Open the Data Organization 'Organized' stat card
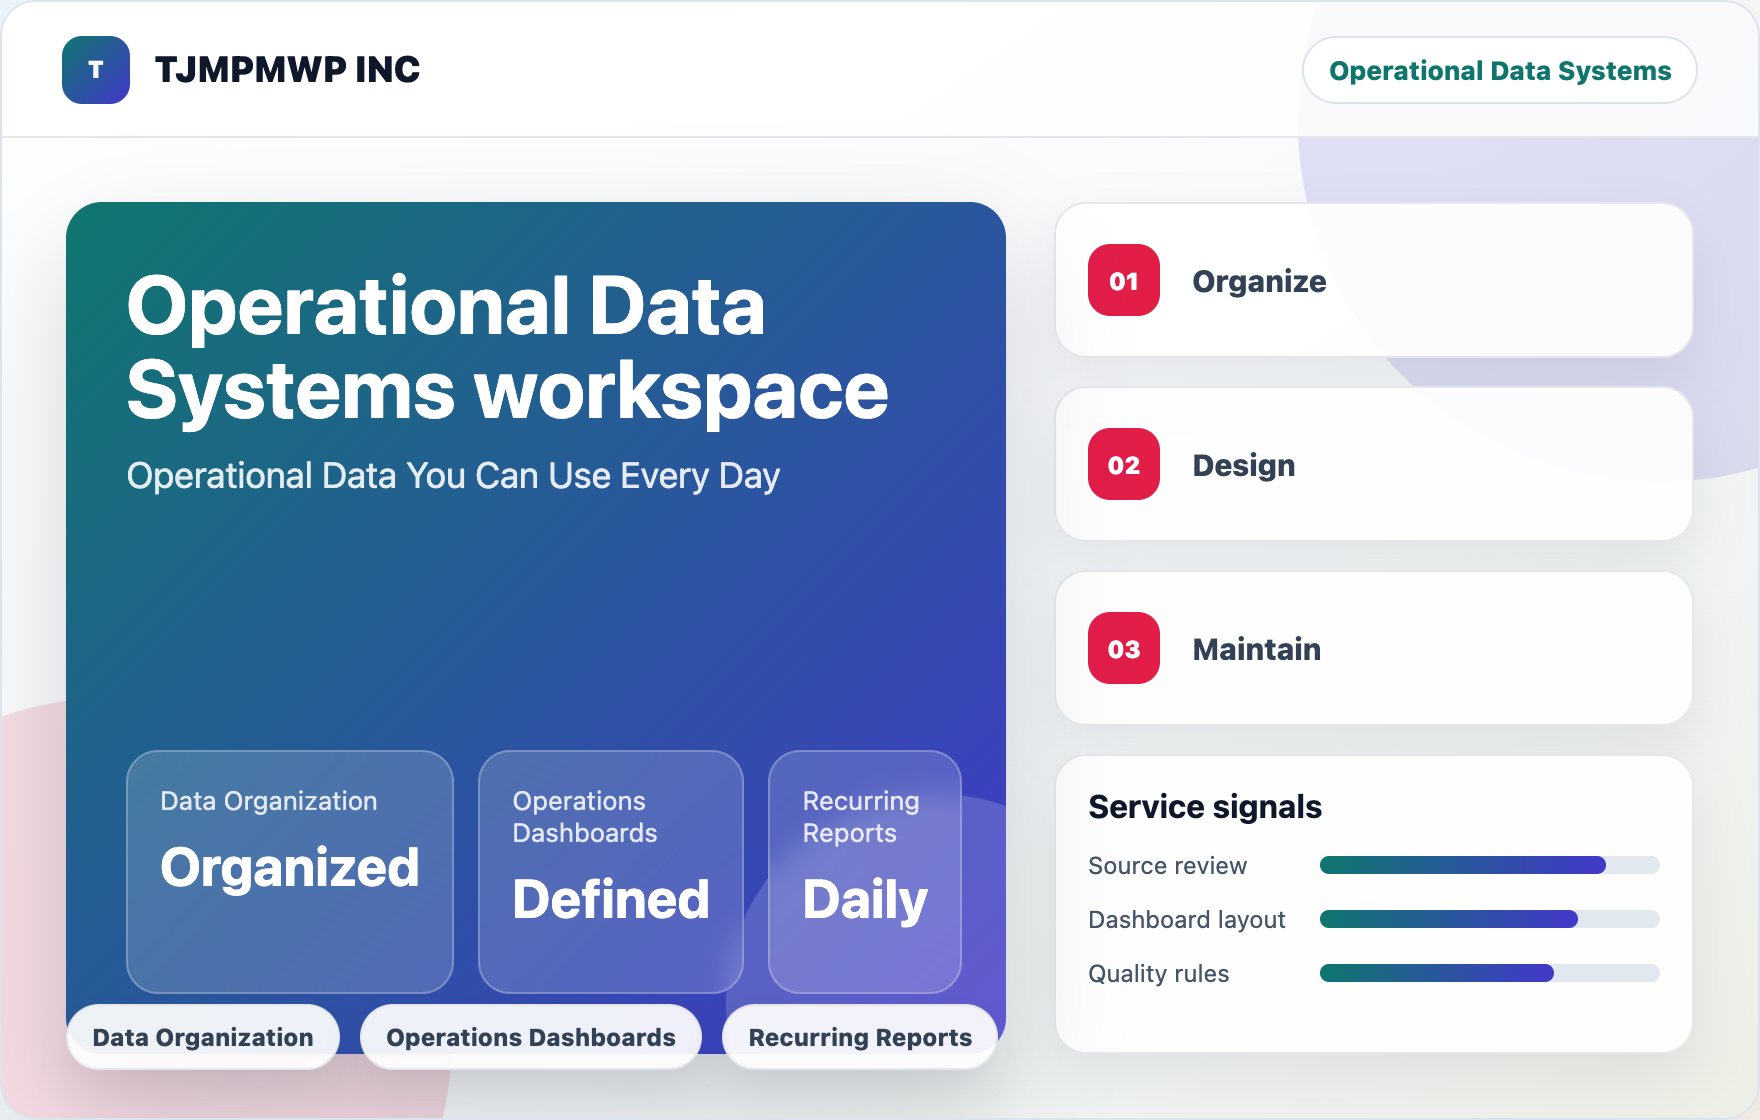The height and width of the screenshot is (1120, 1760). (290, 871)
